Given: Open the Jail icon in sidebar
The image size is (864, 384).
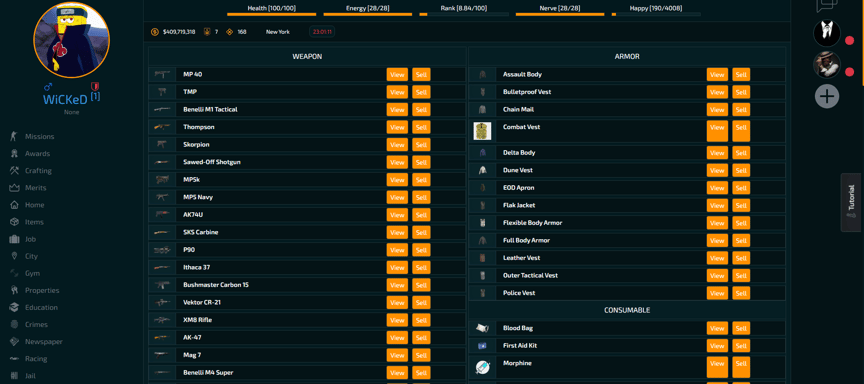Looking at the screenshot, I should coord(14,376).
